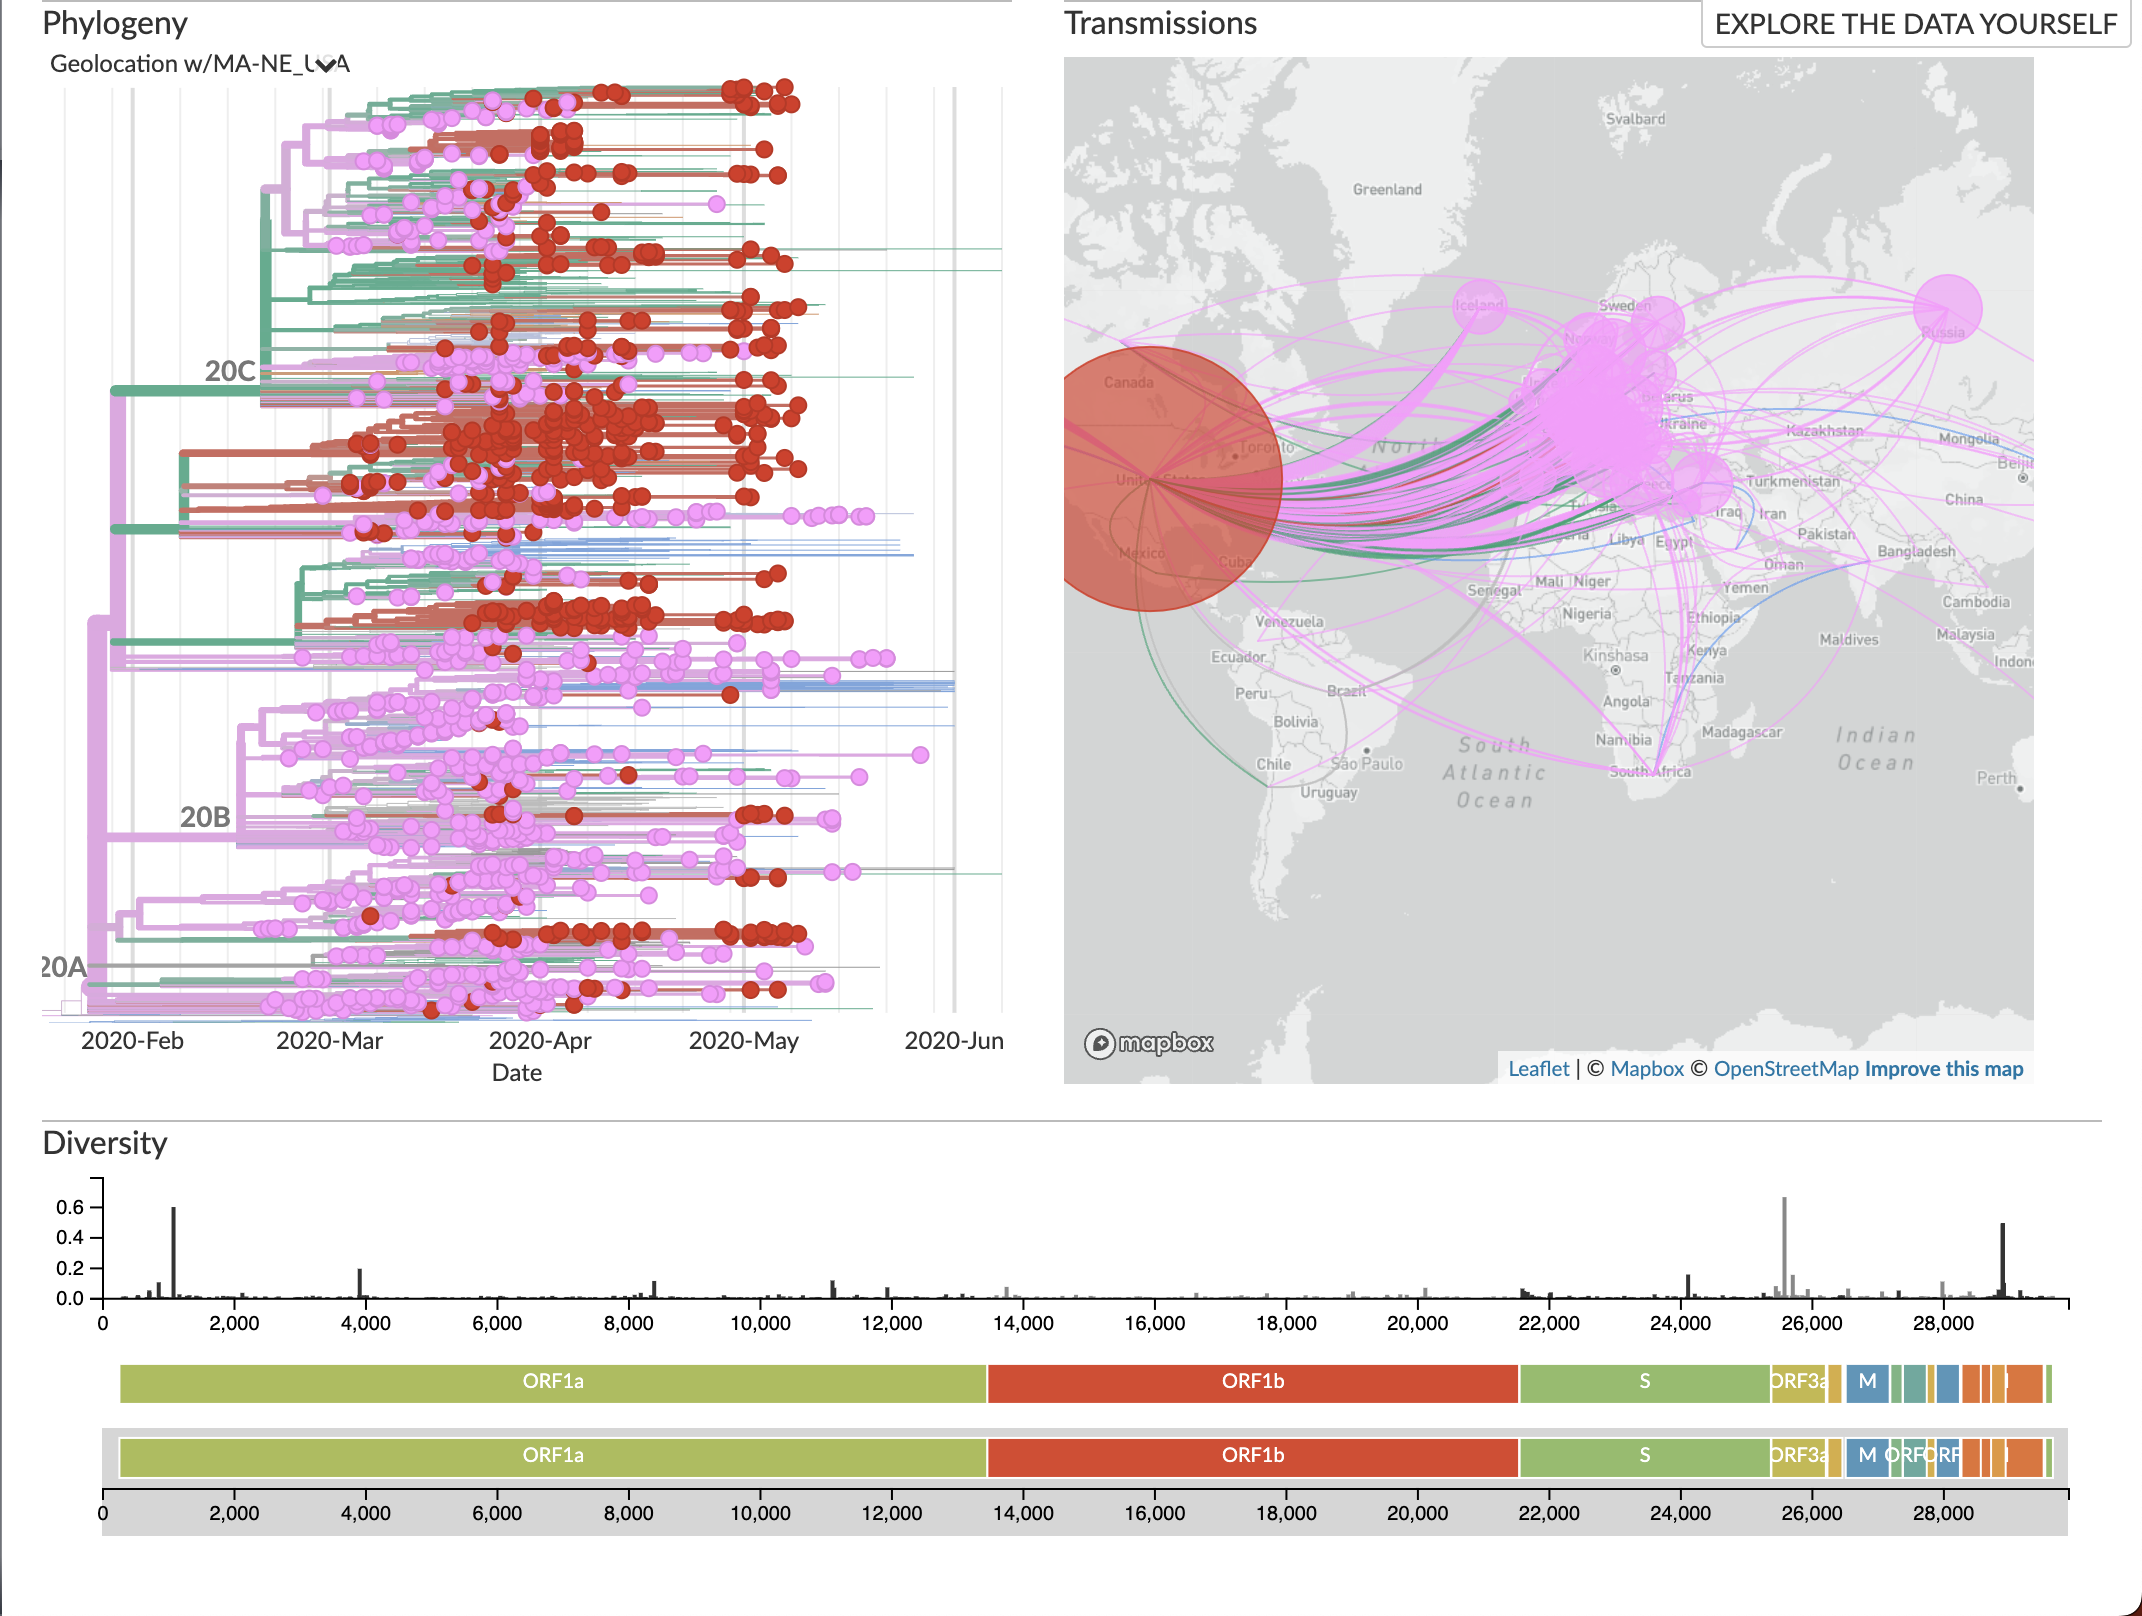The width and height of the screenshot is (2142, 1616).
Task: Click the top red ORF1b gene block
Action: click(1252, 1382)
